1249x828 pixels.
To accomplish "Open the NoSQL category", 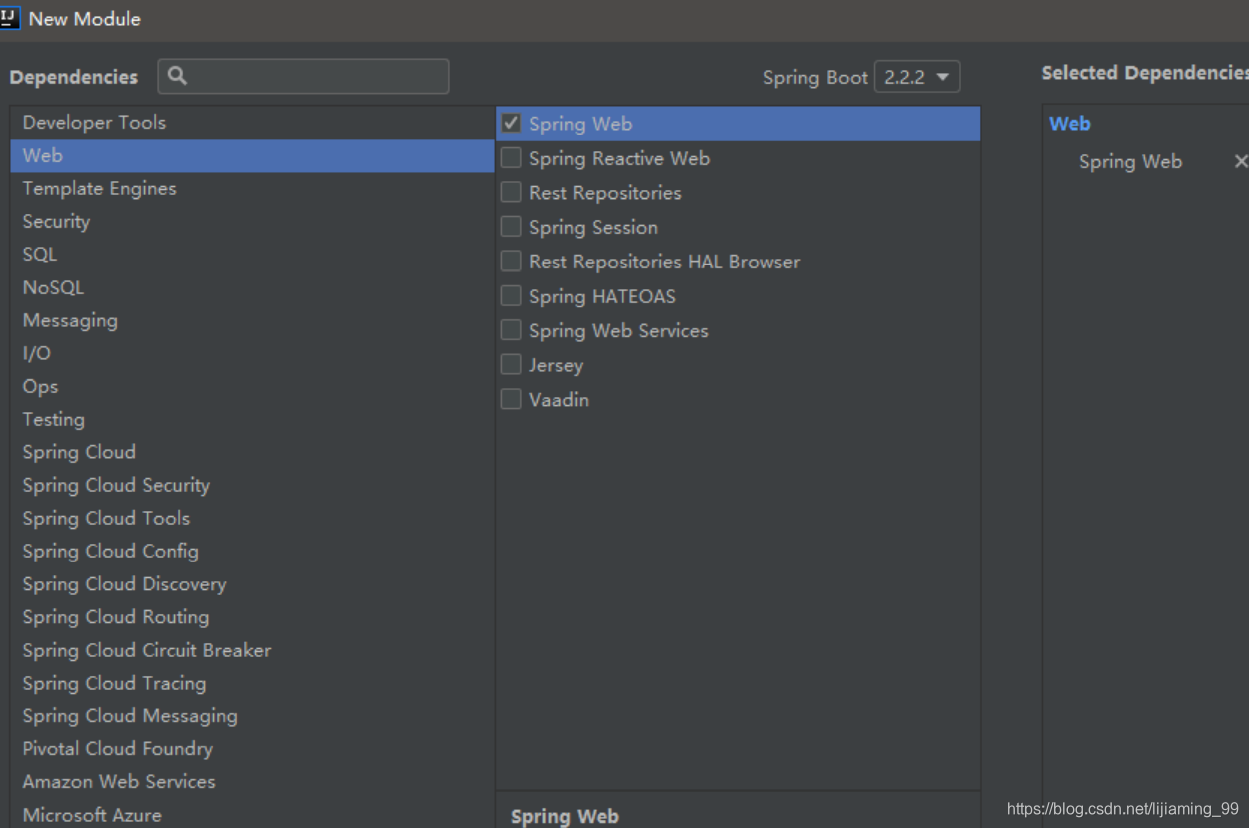I will [252, 287].
